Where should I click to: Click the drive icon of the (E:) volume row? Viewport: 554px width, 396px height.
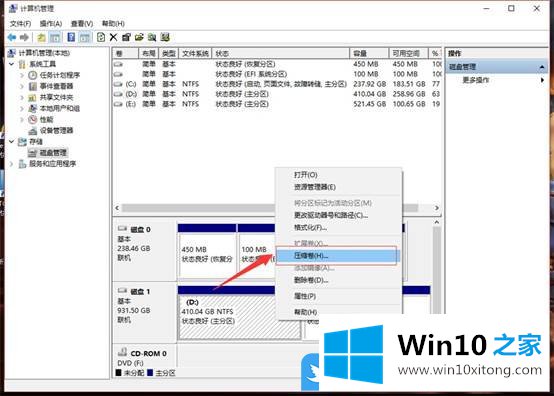118,104
